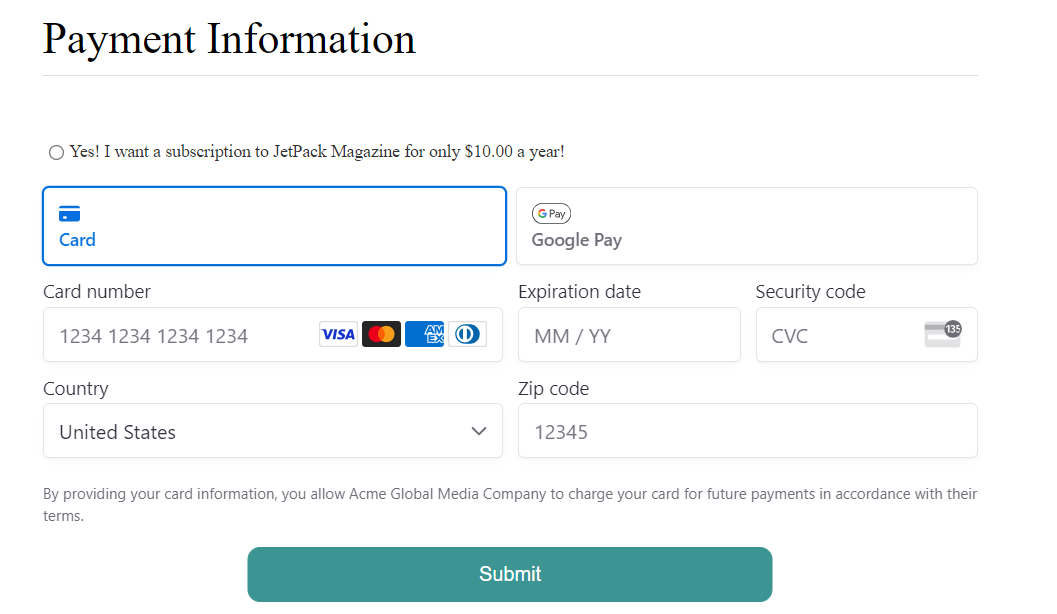1057x614 pixels.
Task: Choose the Google Pay payment tab
Action: coord(746,226)
